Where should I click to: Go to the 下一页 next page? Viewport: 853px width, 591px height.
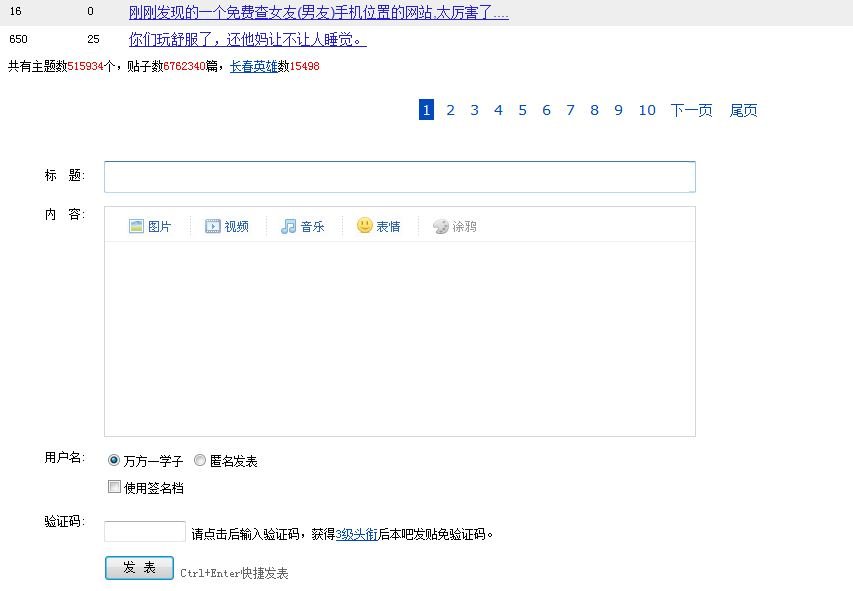(691, 110)
